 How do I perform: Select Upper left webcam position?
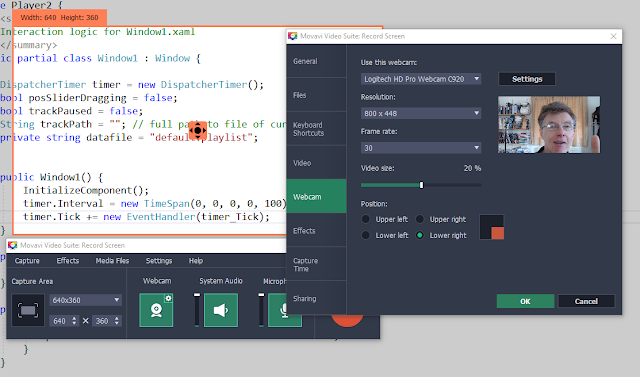(366, 219)
